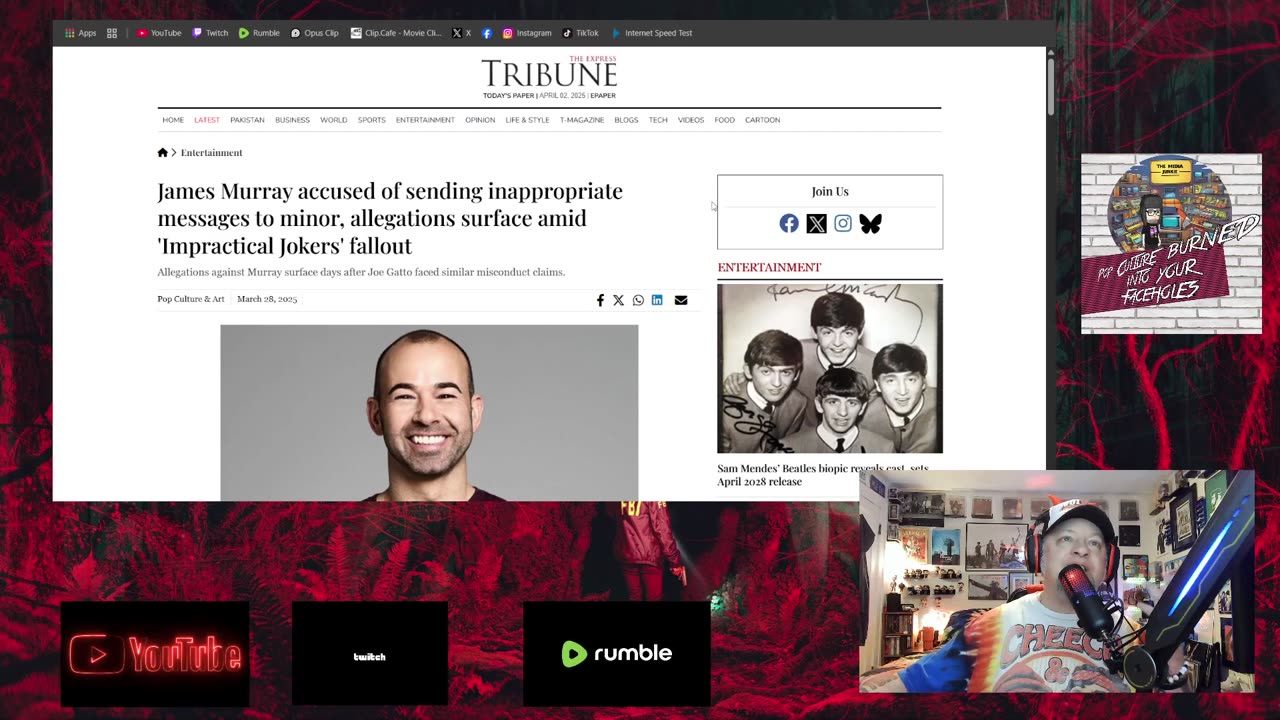Screen dimensions: 1280x720
Task: Click the page vertical scrollbar thumb
Action: point(1050,87)
